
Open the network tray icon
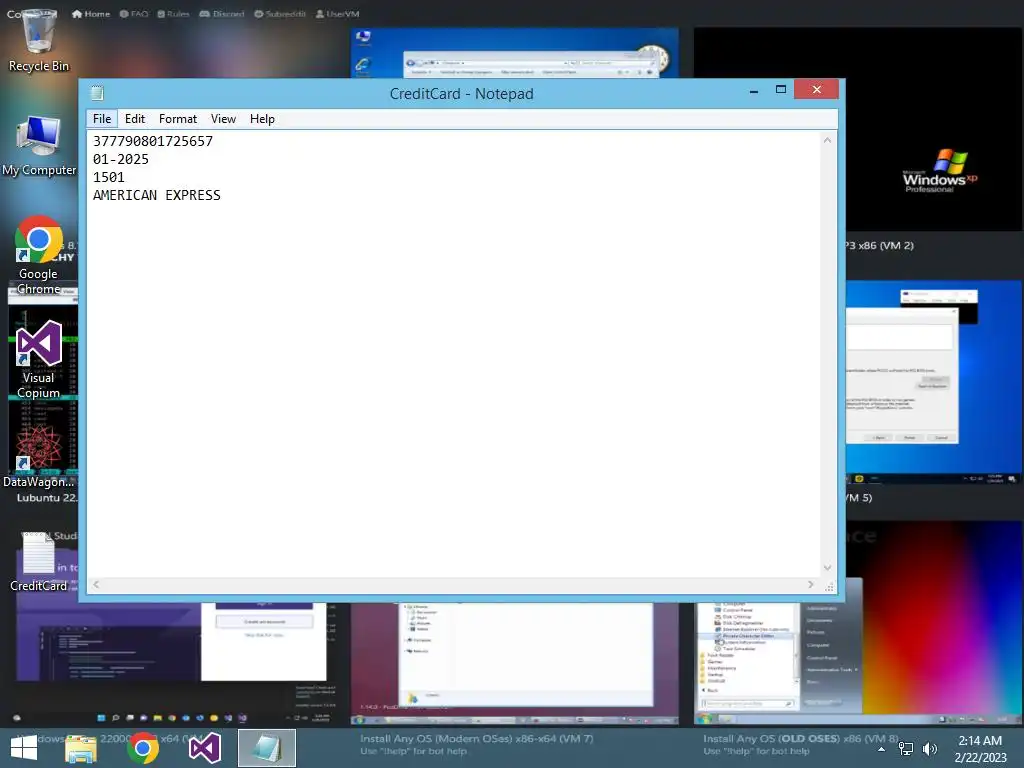906,748
